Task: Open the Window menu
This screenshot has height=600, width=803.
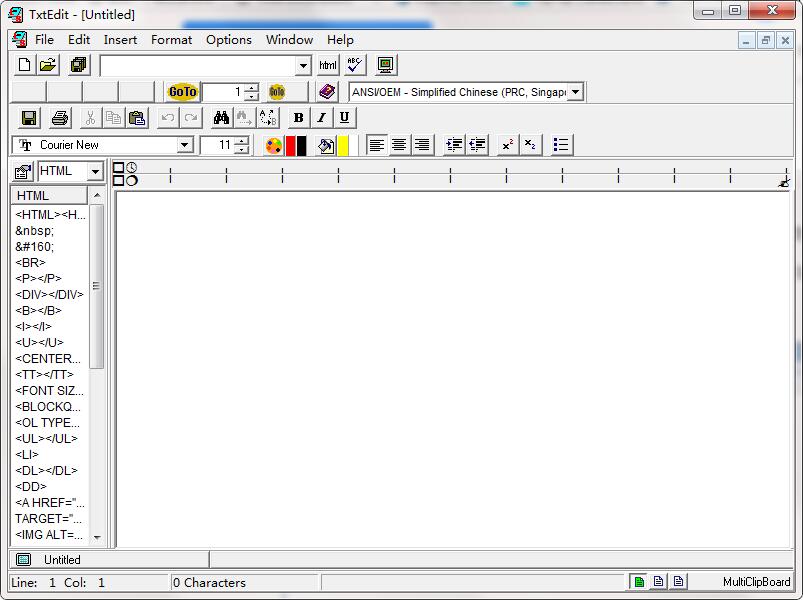Action: (289, 40)
